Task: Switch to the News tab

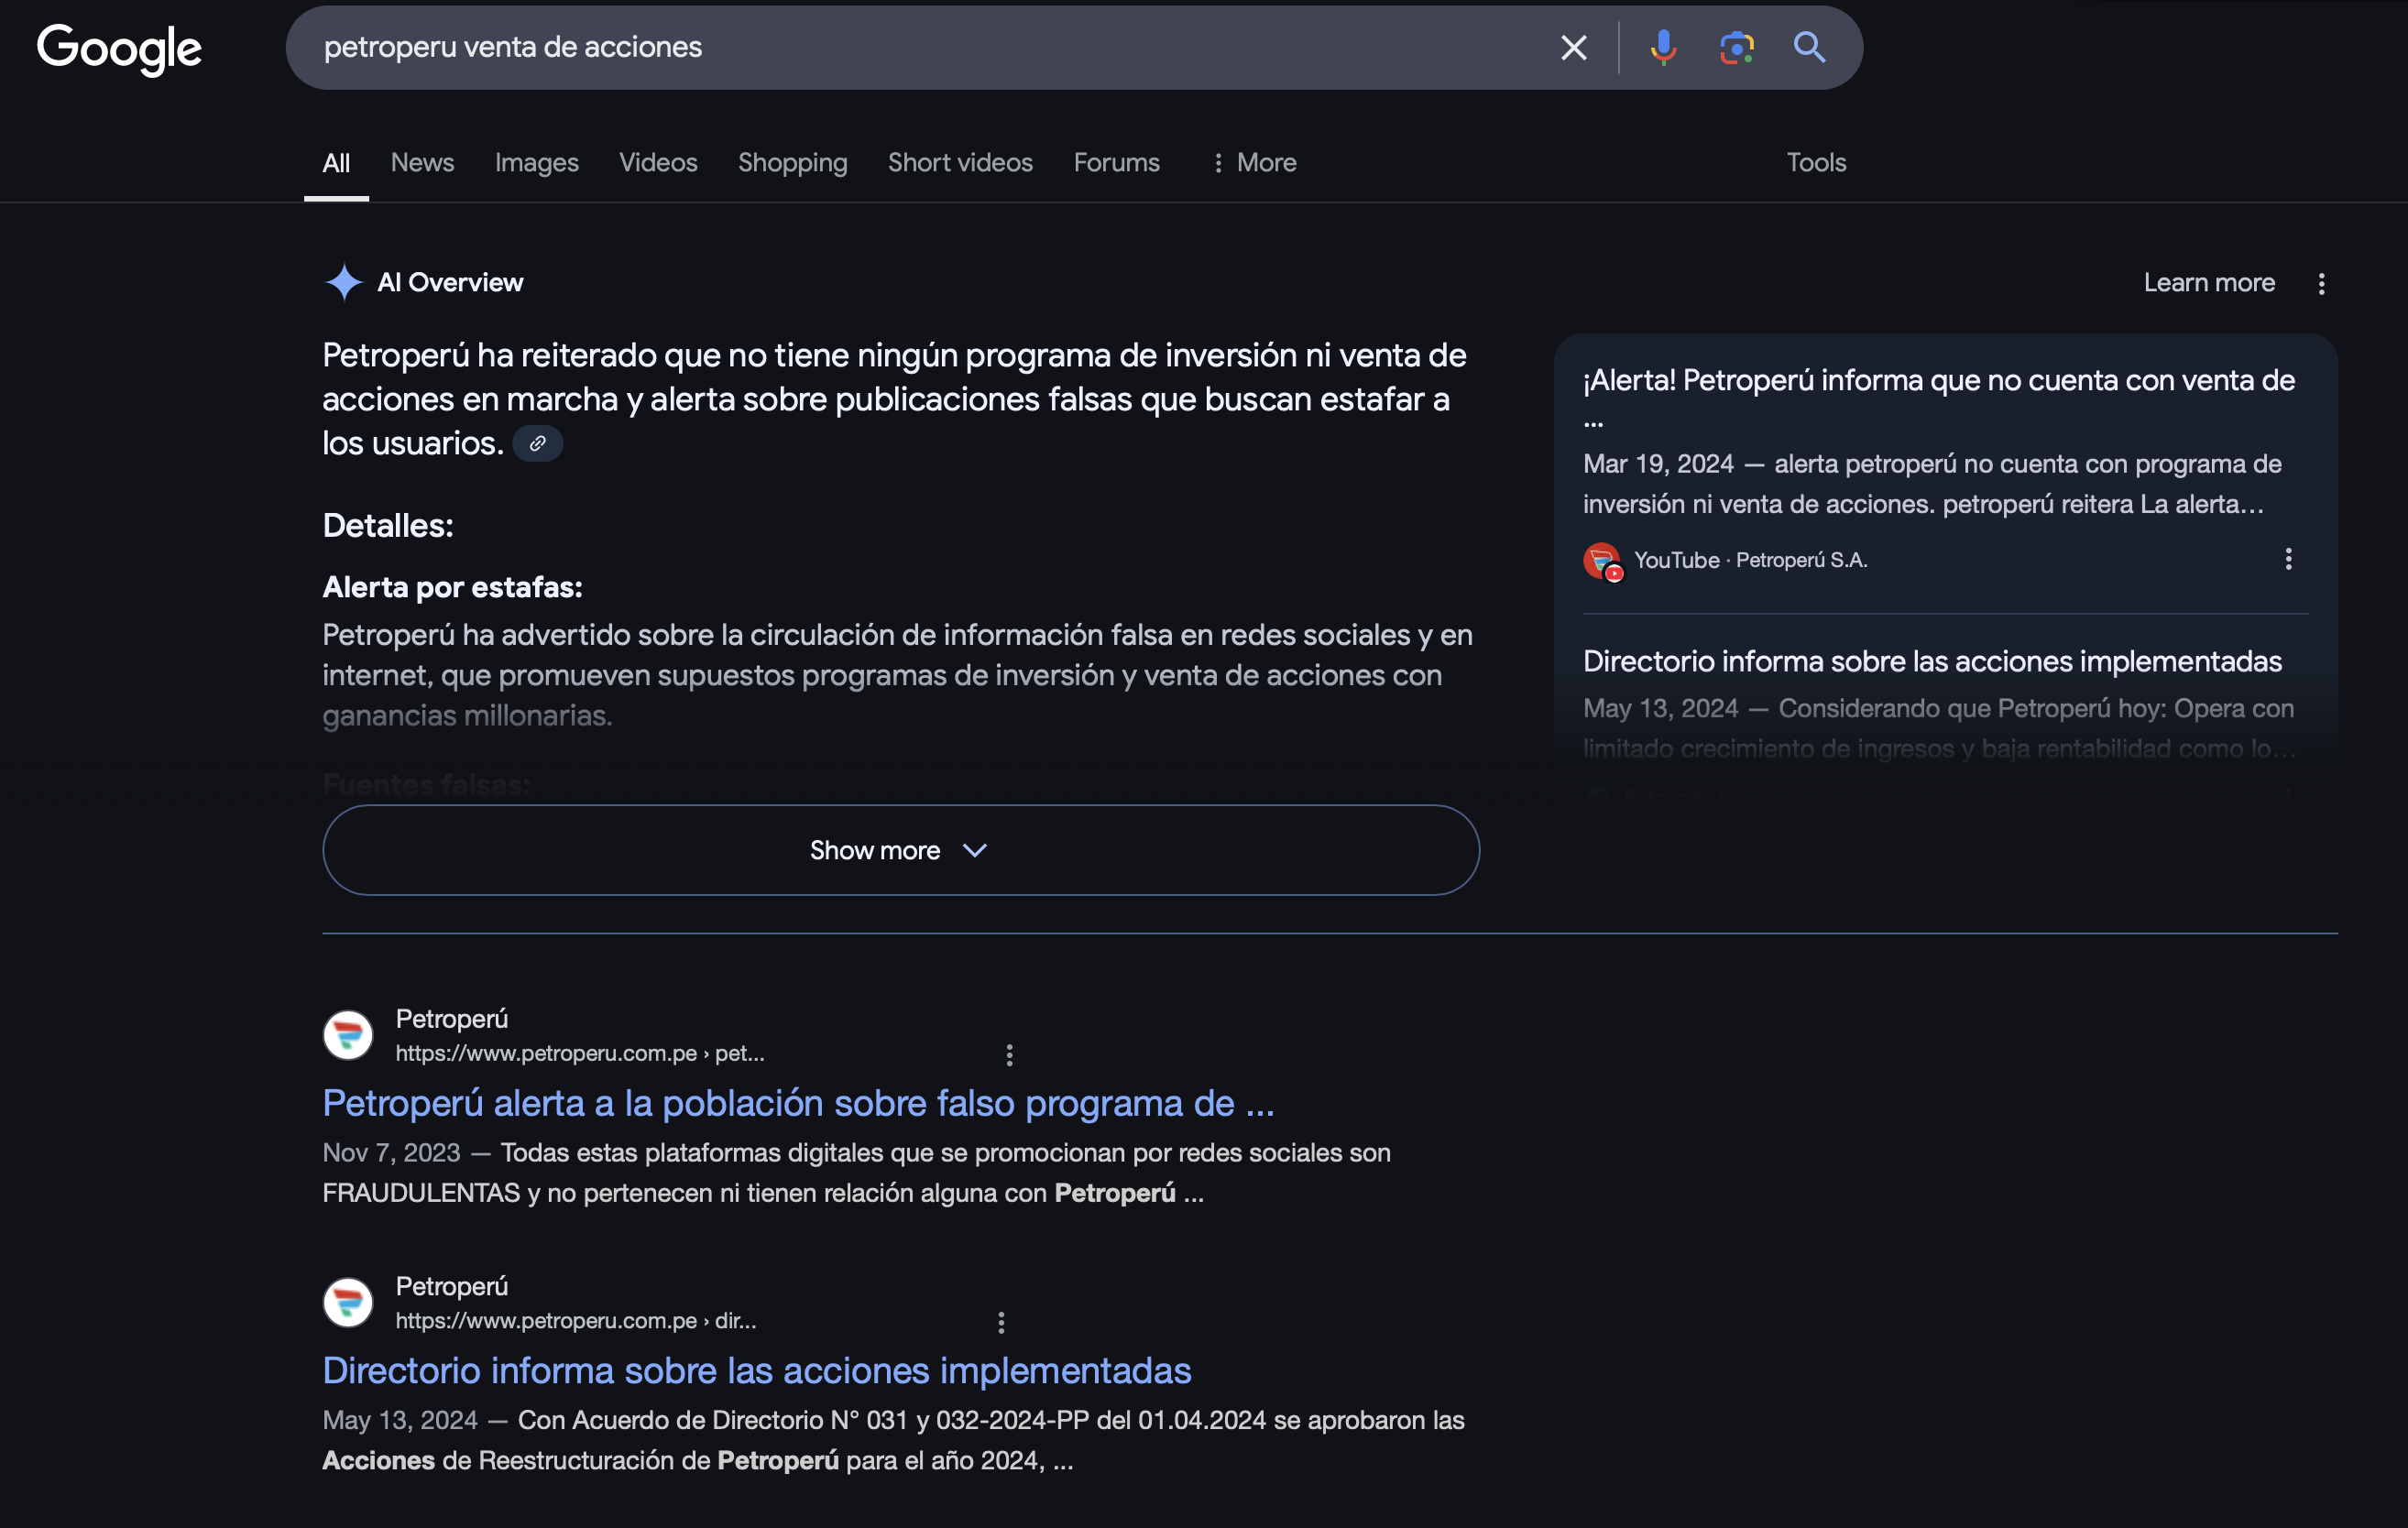Action: [422, 162]
